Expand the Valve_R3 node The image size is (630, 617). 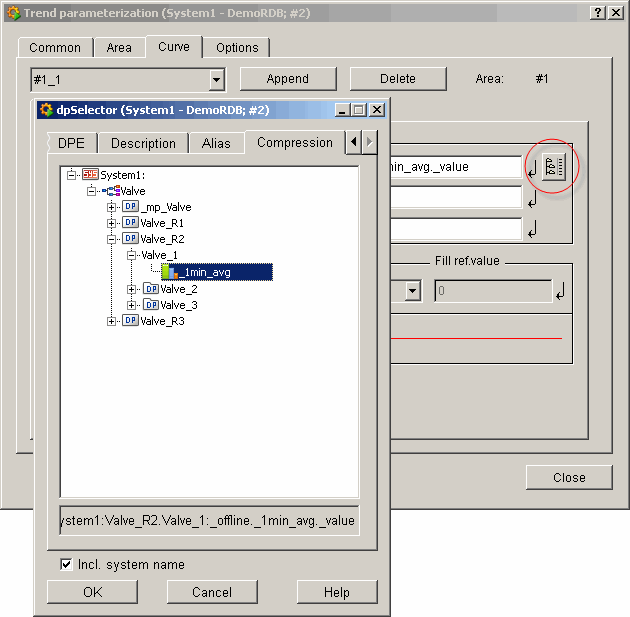pyautogui.click(x=111, y=321)
